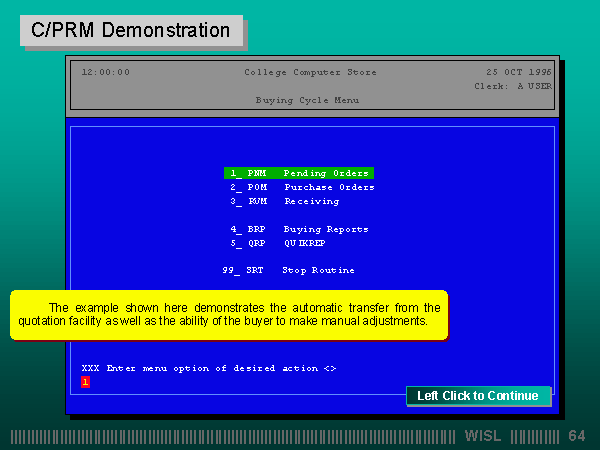Click the C/PRM Demonstration title banner
This screenshot has width=600, height=450.
coord(131,30)
